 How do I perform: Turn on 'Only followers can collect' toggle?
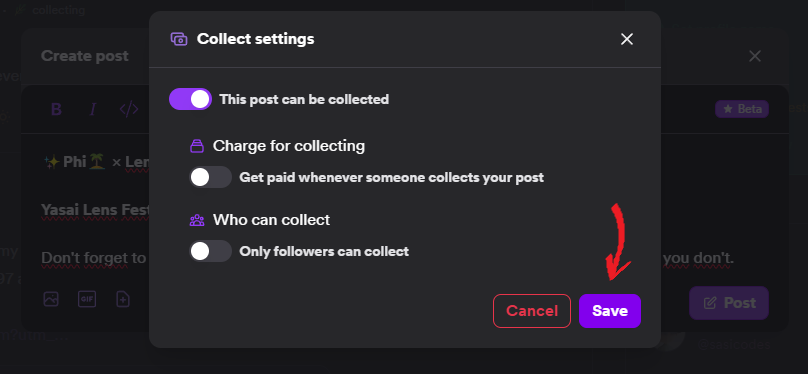click(x=210, y=251)
